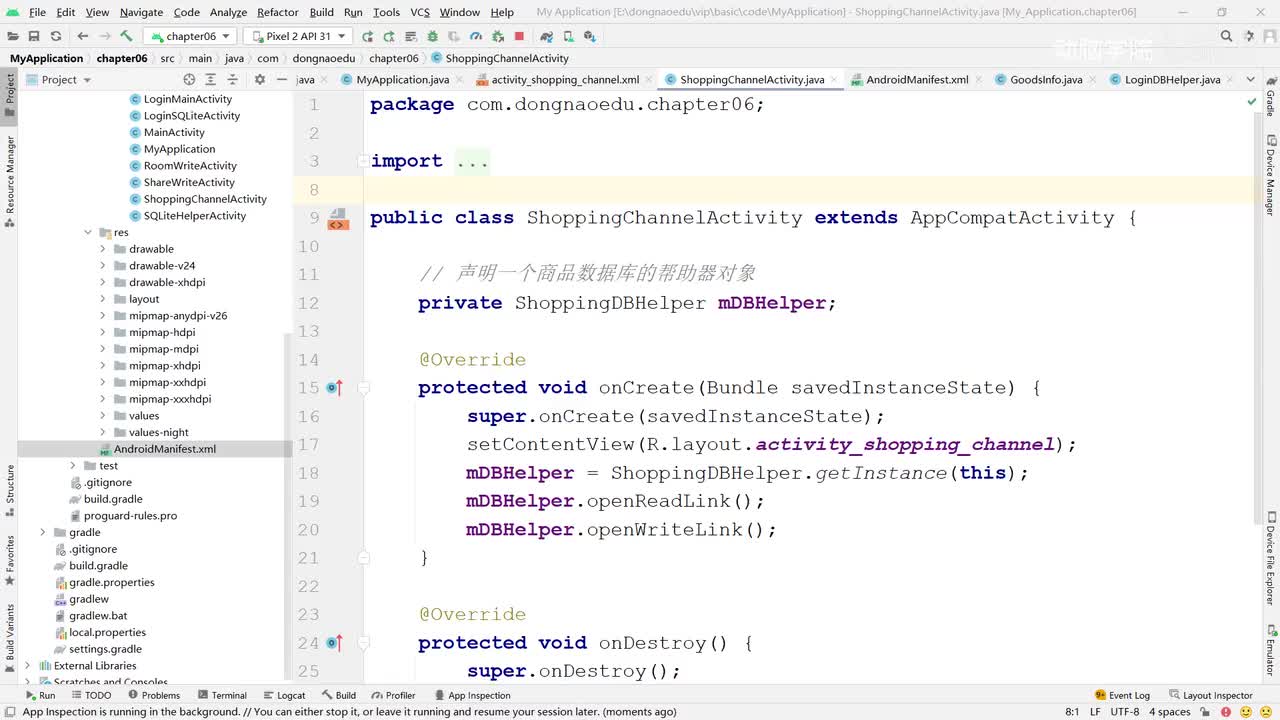This screenshot has height=720, width=1280.
Task: Click the override gutter icon beside onCreate
Action: tap(334, 387)
